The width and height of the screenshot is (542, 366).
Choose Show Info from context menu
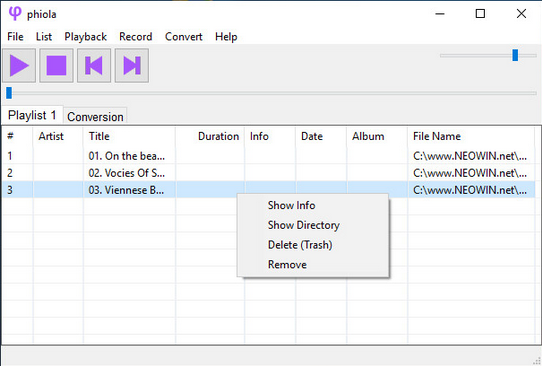point(291,205)
